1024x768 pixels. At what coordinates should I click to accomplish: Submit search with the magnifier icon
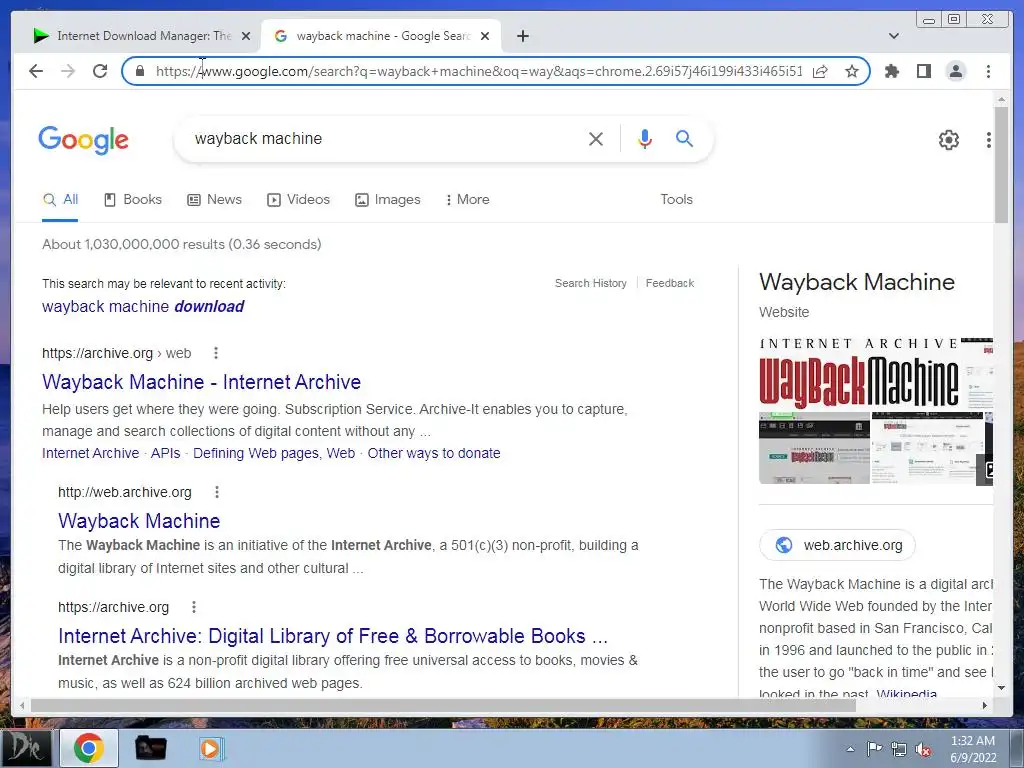point(684,138)
